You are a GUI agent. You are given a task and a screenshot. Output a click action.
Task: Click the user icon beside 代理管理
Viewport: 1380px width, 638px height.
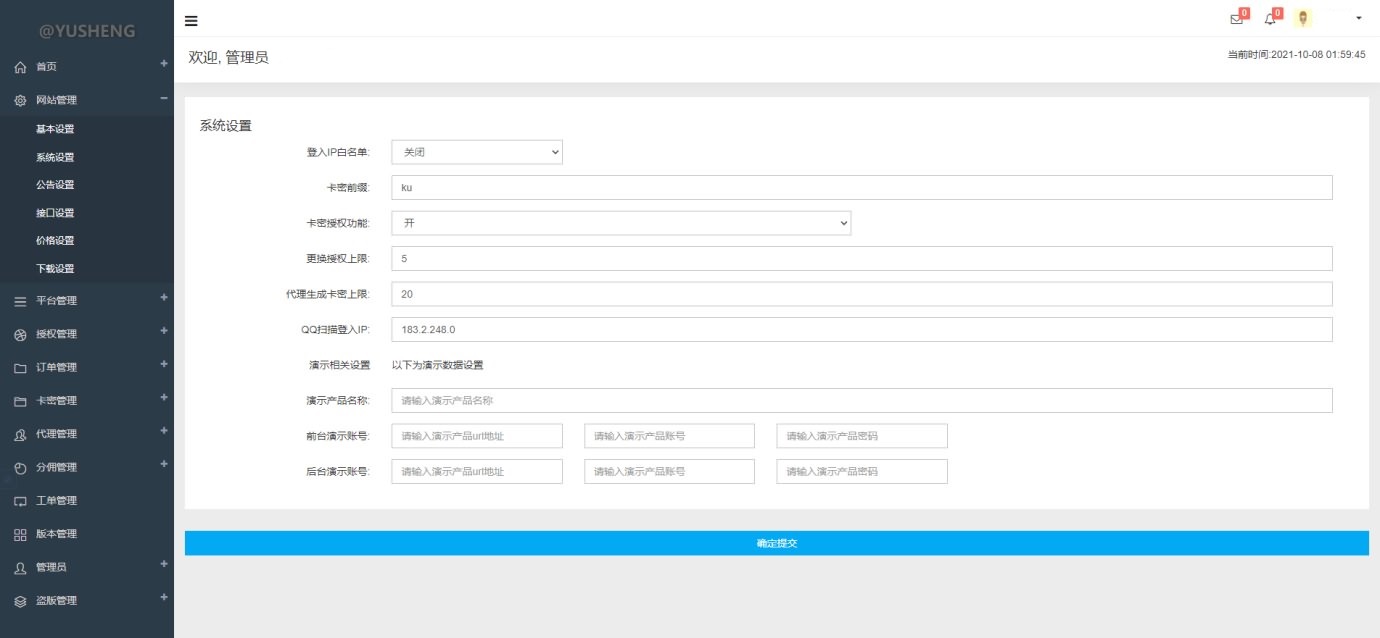pos(20,434)
